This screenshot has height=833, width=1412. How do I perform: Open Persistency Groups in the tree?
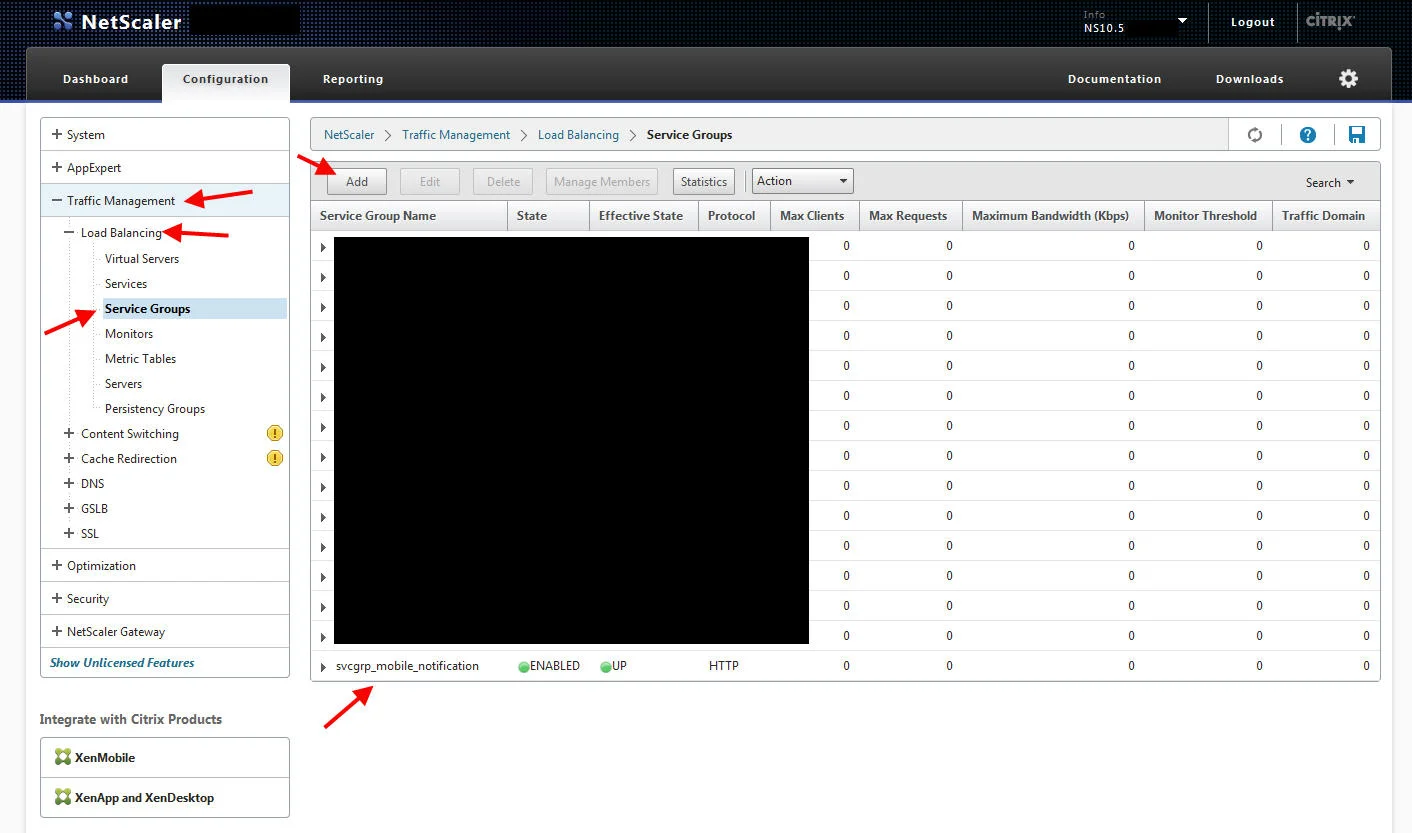[155, 408]
